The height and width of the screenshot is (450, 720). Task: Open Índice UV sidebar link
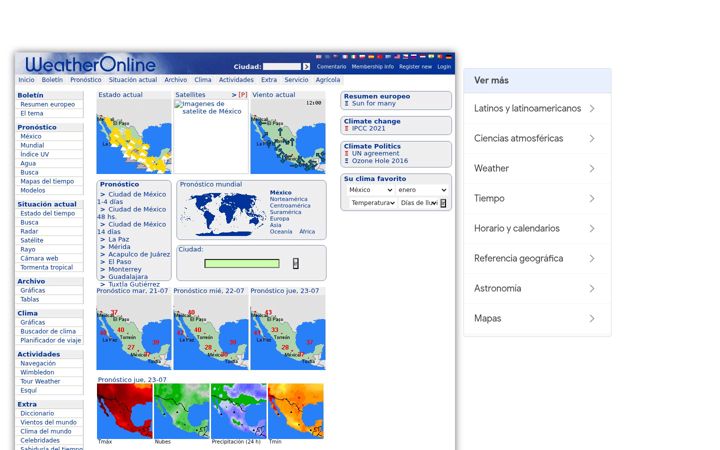pyautogui.click(x=34, y=154)
